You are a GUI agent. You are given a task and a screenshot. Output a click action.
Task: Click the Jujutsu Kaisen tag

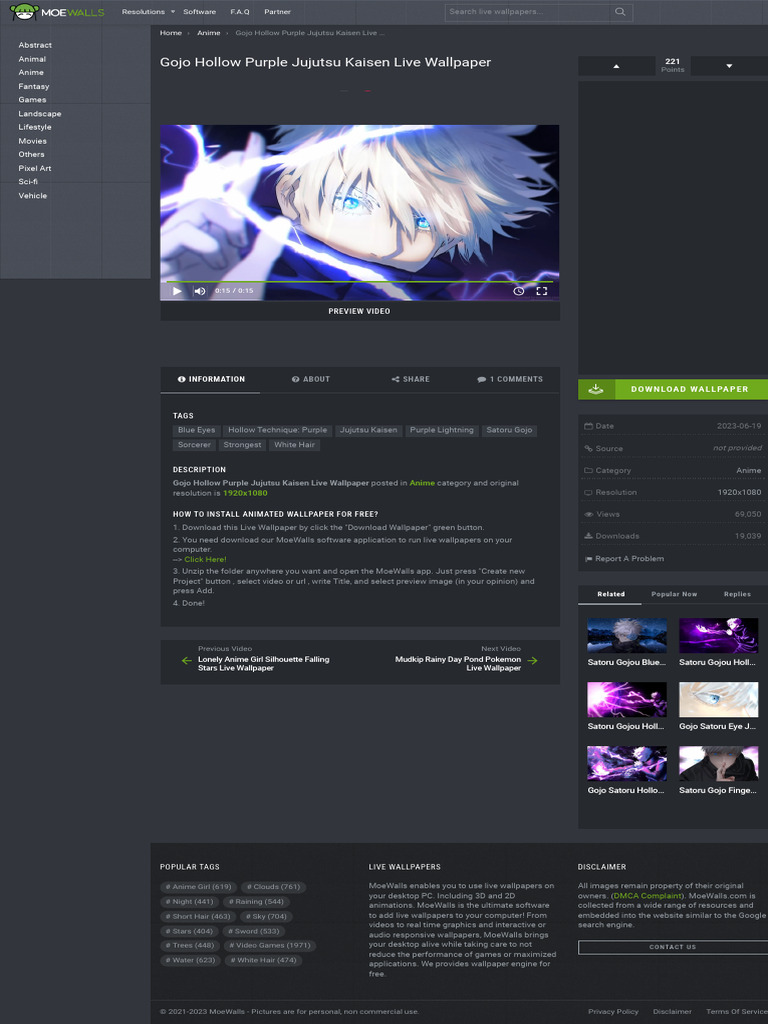368,430
